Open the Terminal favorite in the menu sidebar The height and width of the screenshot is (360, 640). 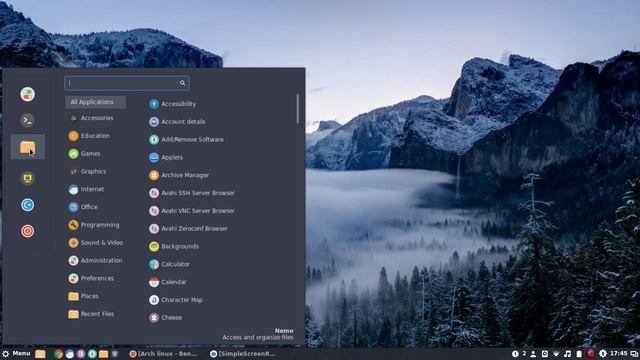pyautogui.click(x=27, y=120)
